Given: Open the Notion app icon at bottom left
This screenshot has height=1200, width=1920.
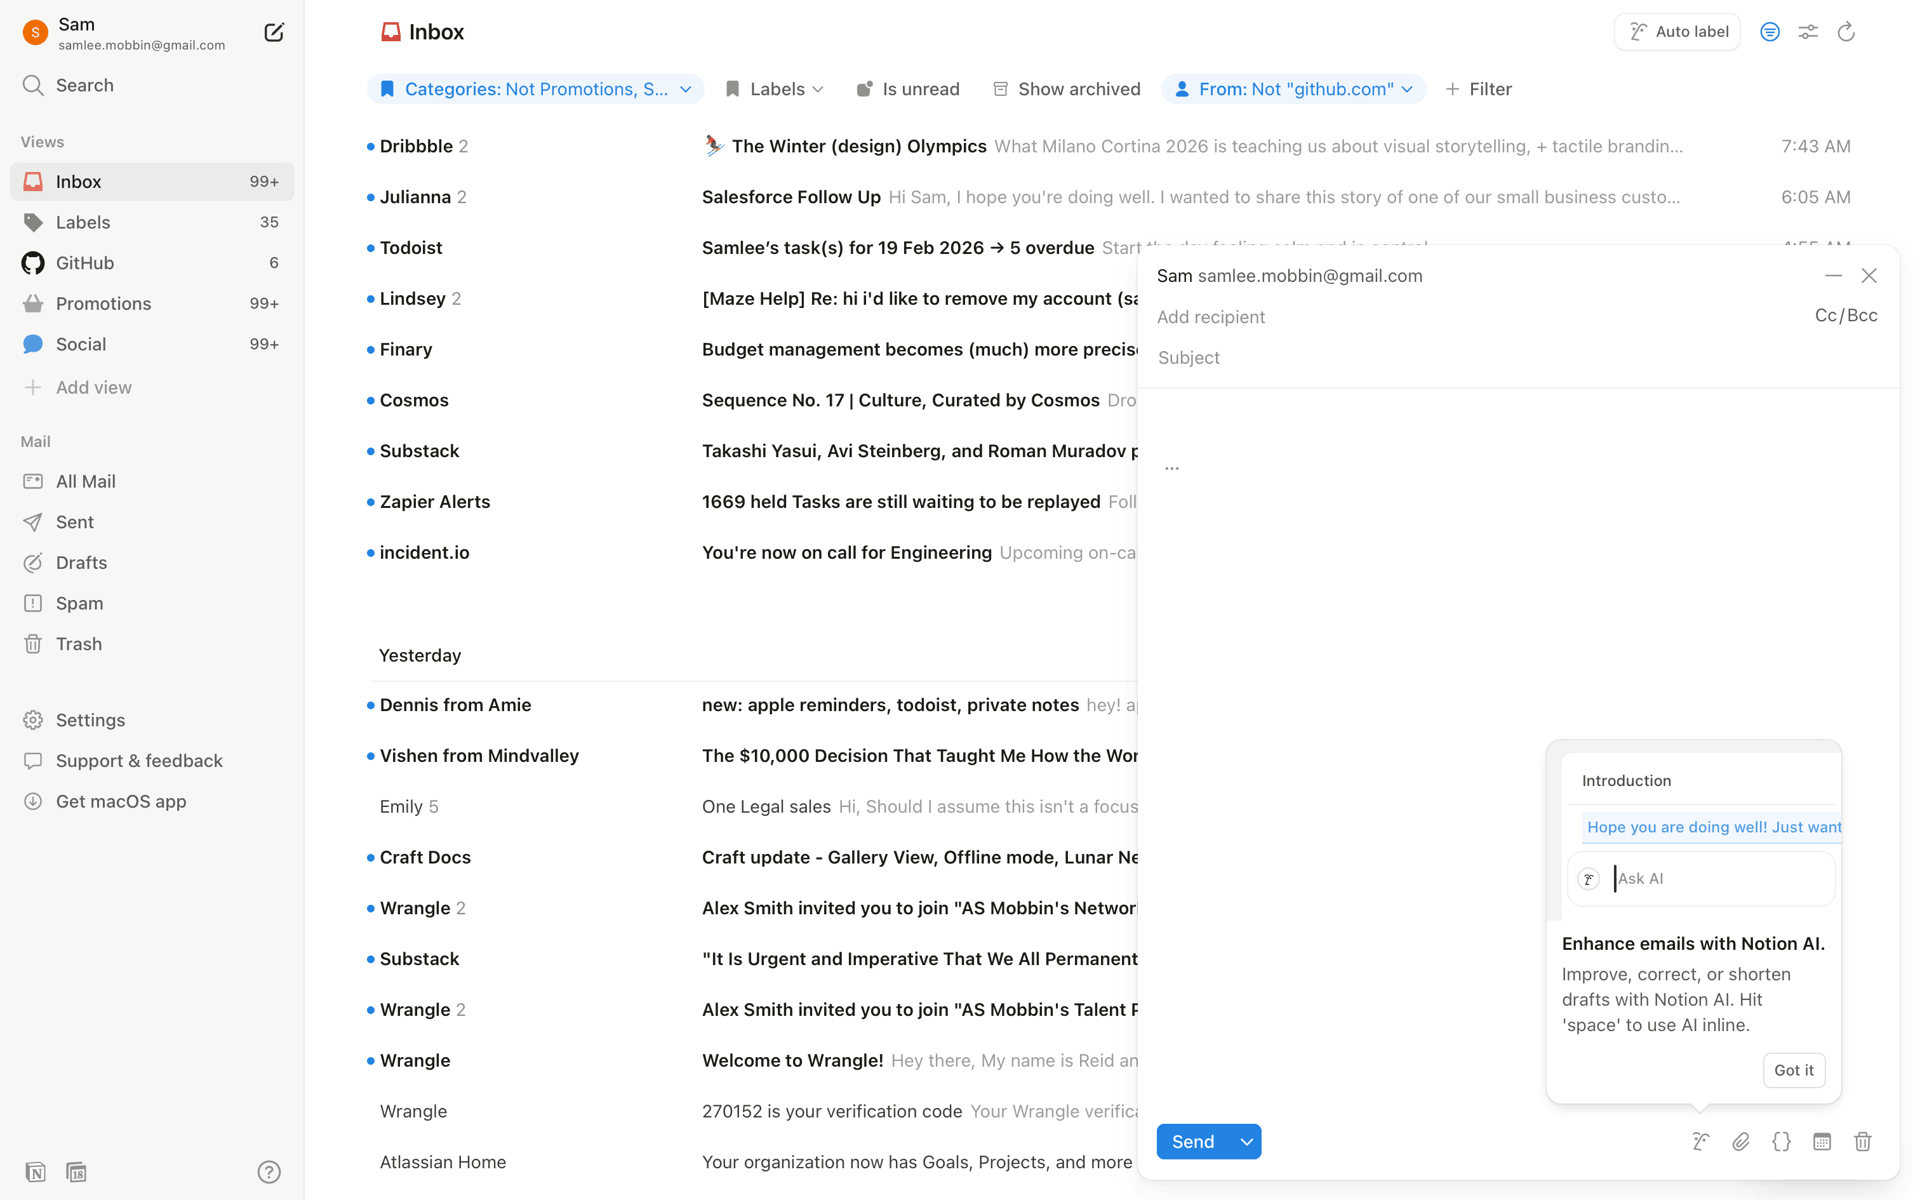Looking at the screenshot, I should tap(35, 1171).
